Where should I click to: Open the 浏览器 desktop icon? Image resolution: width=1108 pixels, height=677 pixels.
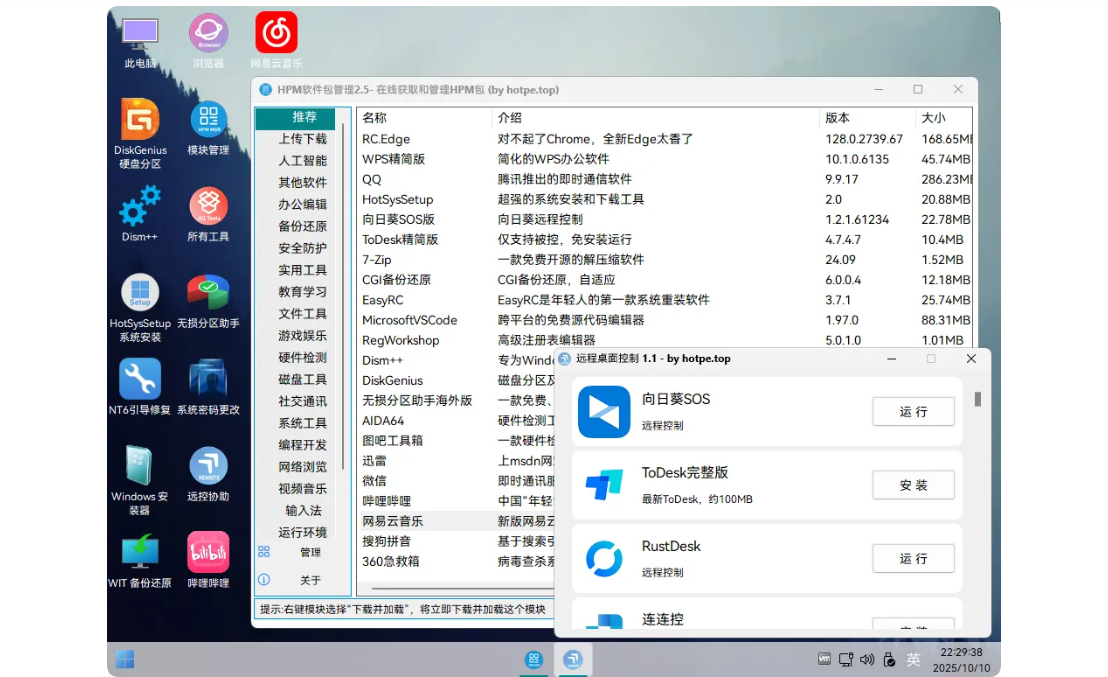pyautogui.click(x=208, y=42)
